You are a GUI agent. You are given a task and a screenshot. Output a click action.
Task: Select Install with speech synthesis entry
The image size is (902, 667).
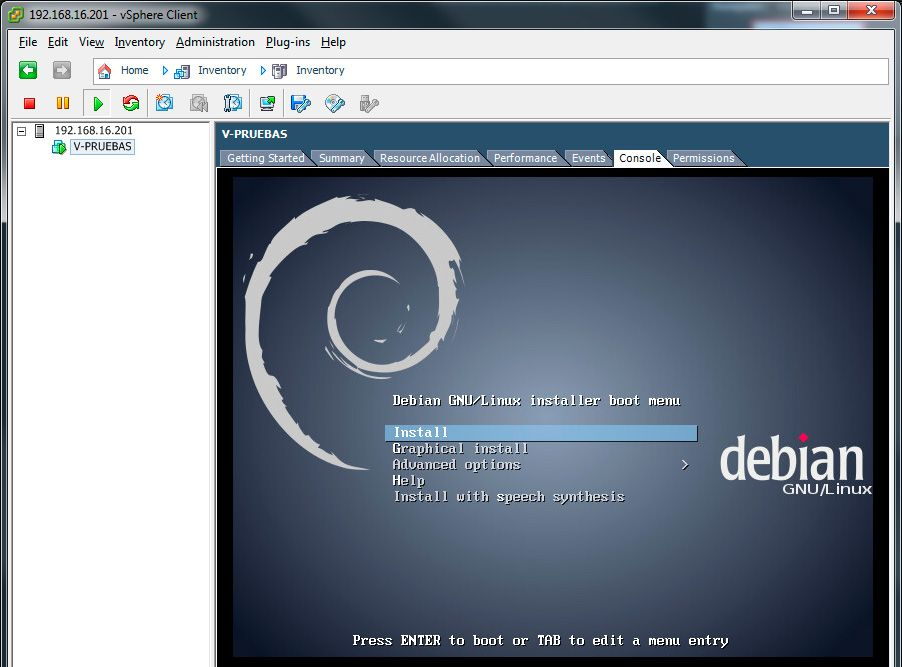509,497
